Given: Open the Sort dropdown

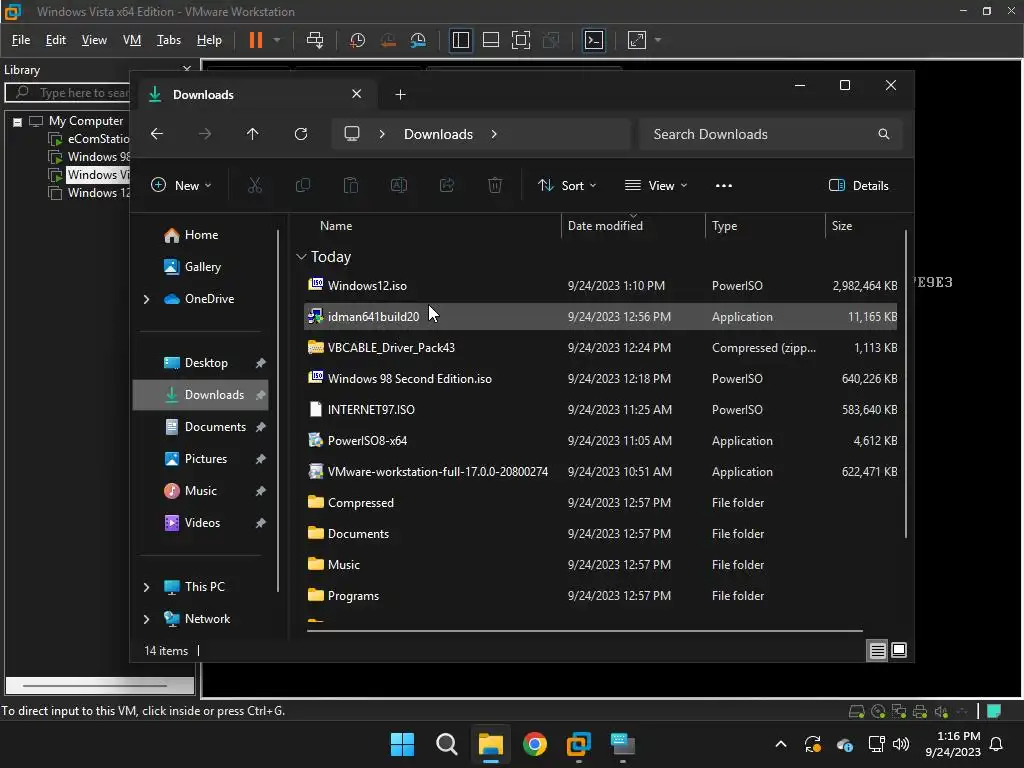Looking at the screenshot, I should coord(567,185).
